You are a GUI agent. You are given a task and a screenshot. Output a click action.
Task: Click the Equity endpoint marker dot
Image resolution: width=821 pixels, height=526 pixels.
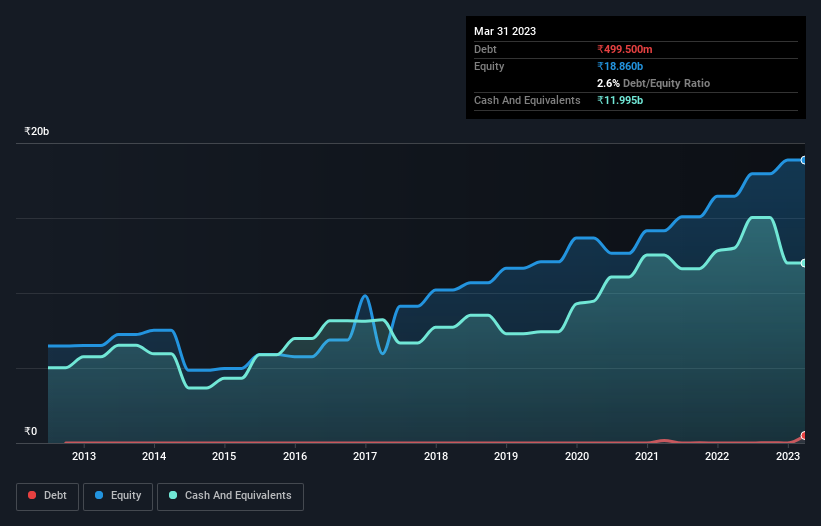click(804, 160)
